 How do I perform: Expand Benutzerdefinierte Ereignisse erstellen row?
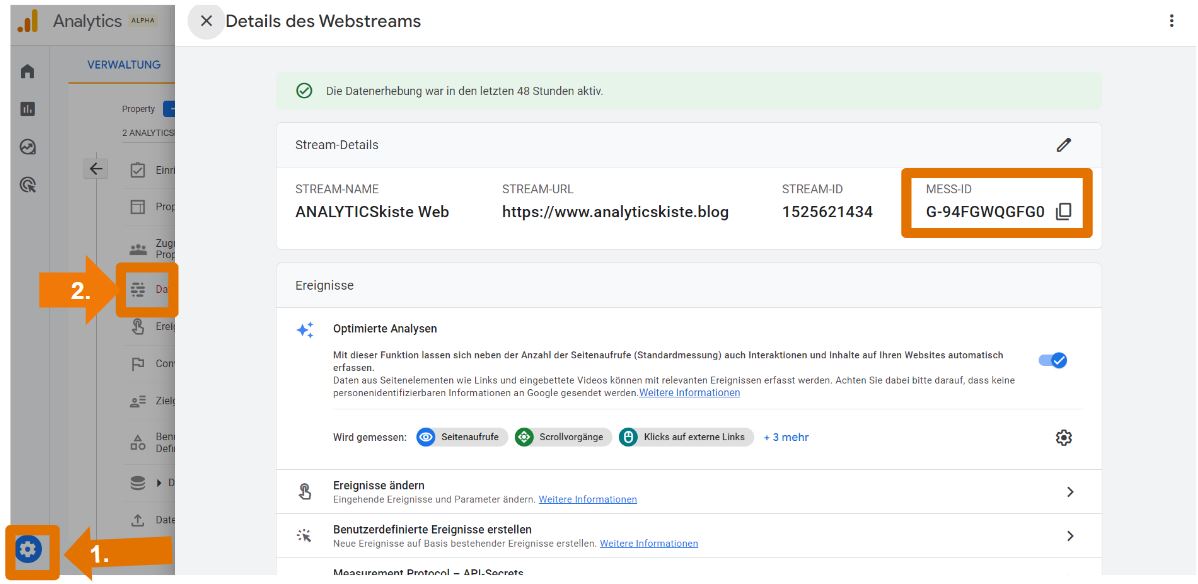point(1069,536)
